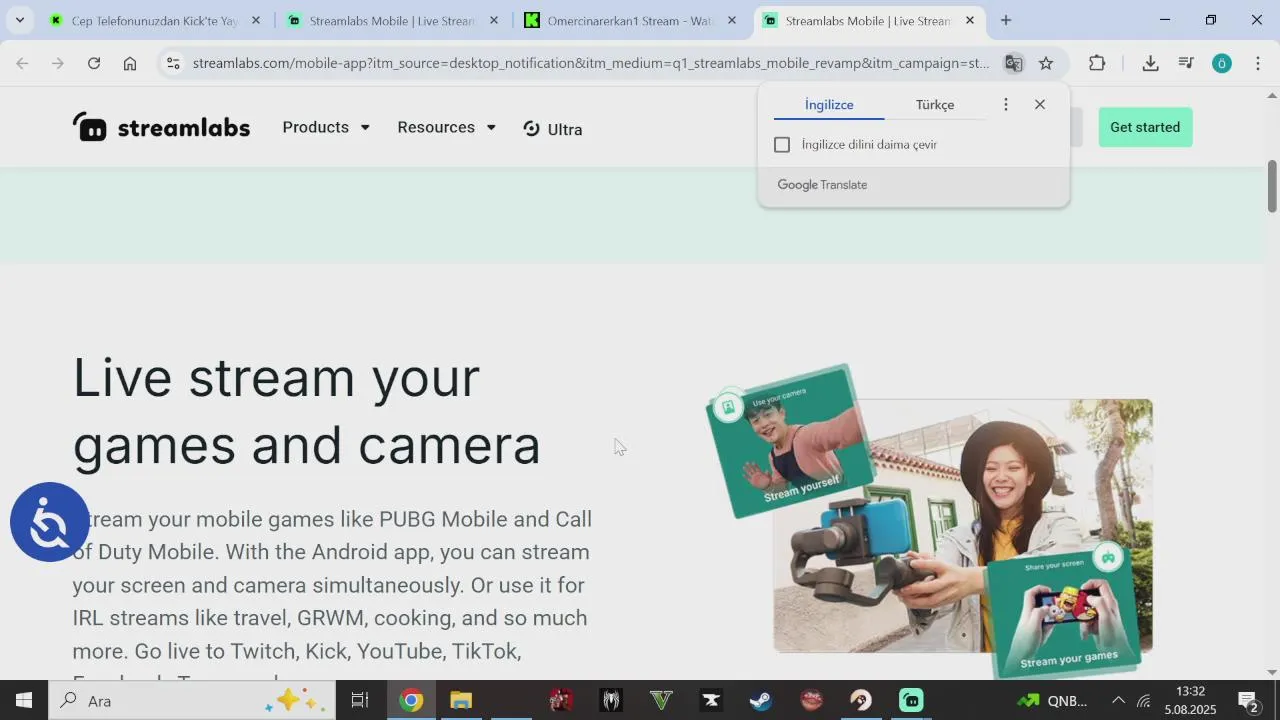This screenshot has width=1280, height=720.
Task: Close the Google Translate popup
Action: pos(1040,105)
